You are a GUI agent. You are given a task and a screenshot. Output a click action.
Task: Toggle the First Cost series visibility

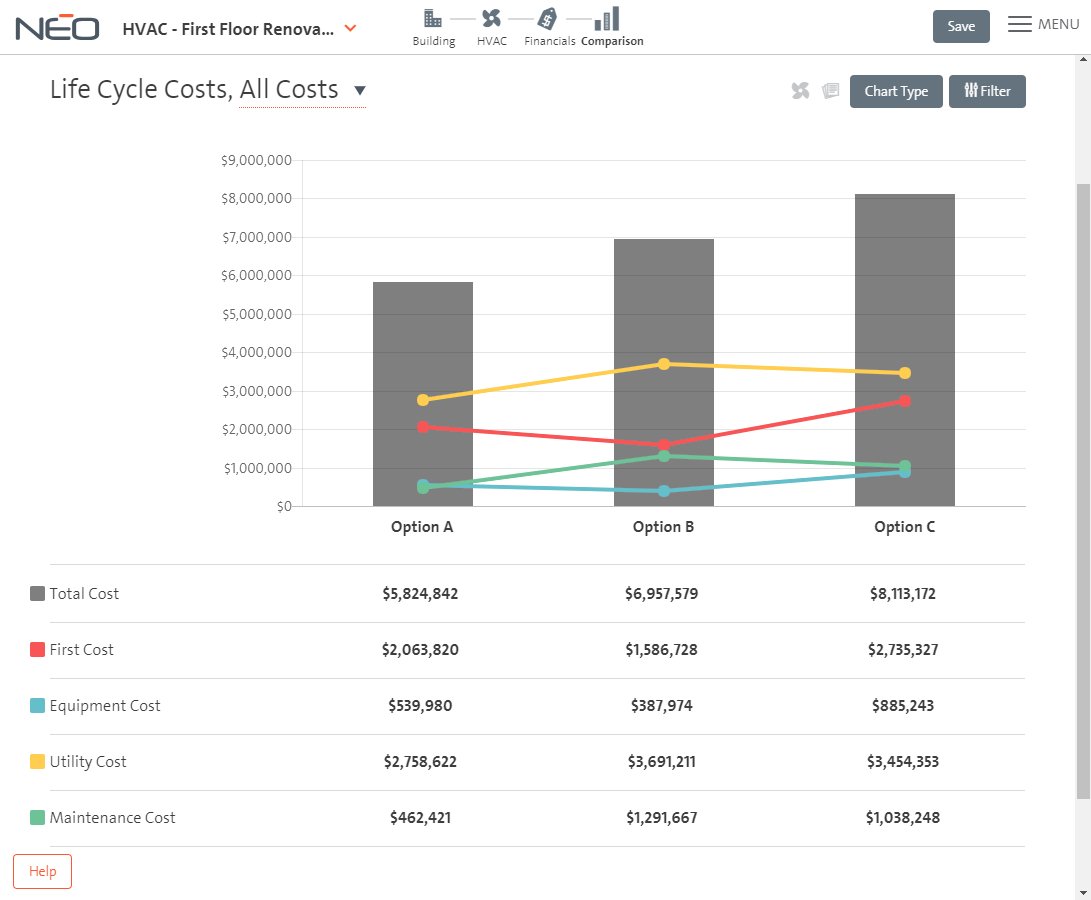[x=35, y=649]
